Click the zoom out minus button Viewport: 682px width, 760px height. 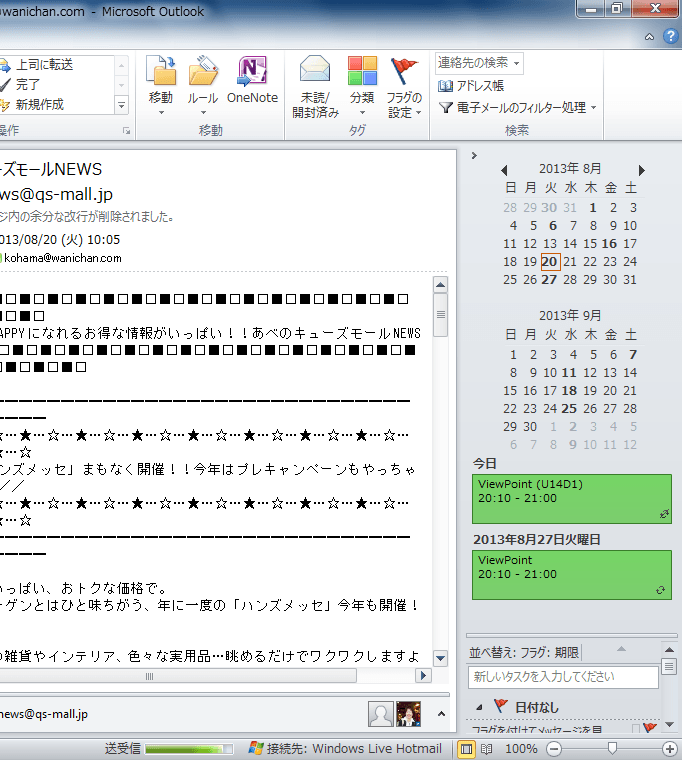(554, 749)
